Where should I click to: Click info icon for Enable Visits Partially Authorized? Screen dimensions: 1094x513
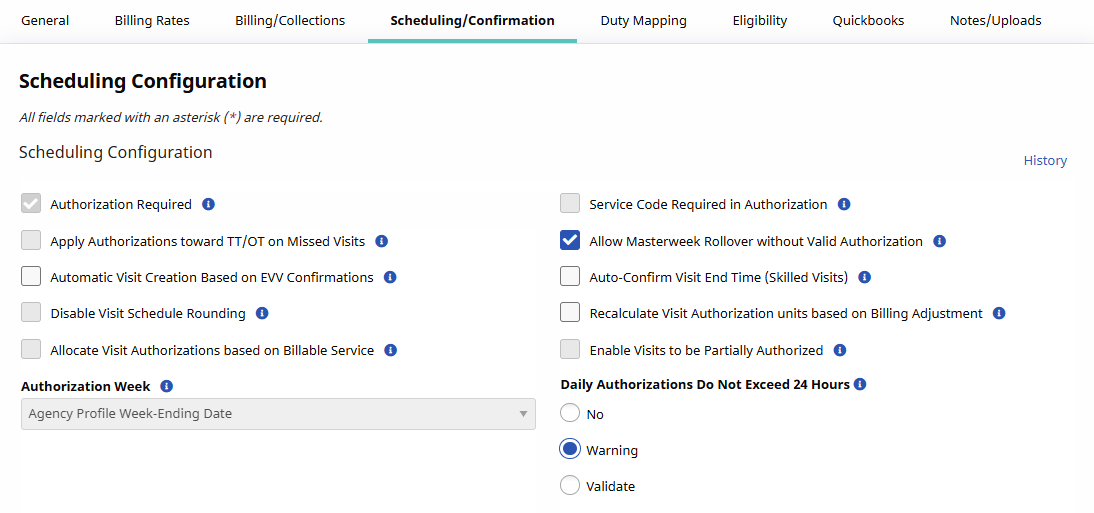pos(840,350)
